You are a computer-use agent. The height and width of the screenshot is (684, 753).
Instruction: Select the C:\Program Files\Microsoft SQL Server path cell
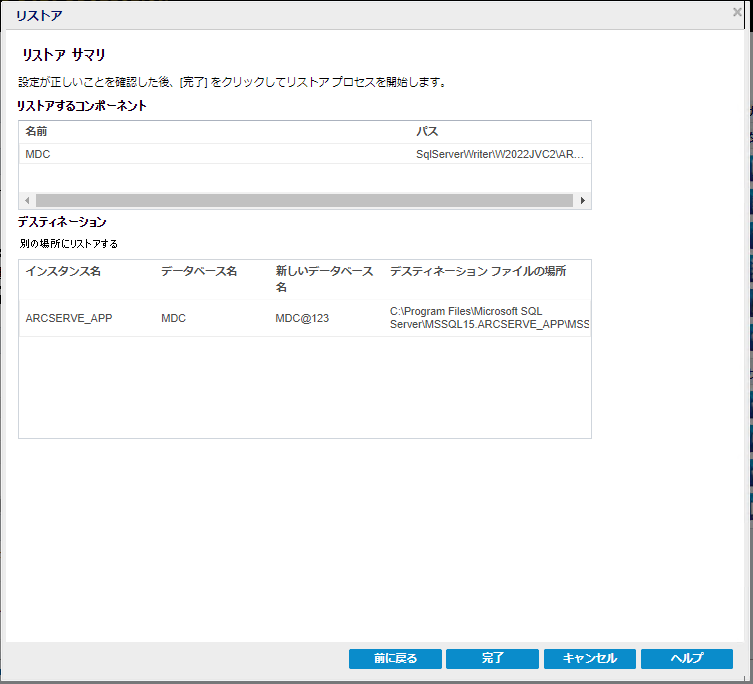tap(489, 318)
